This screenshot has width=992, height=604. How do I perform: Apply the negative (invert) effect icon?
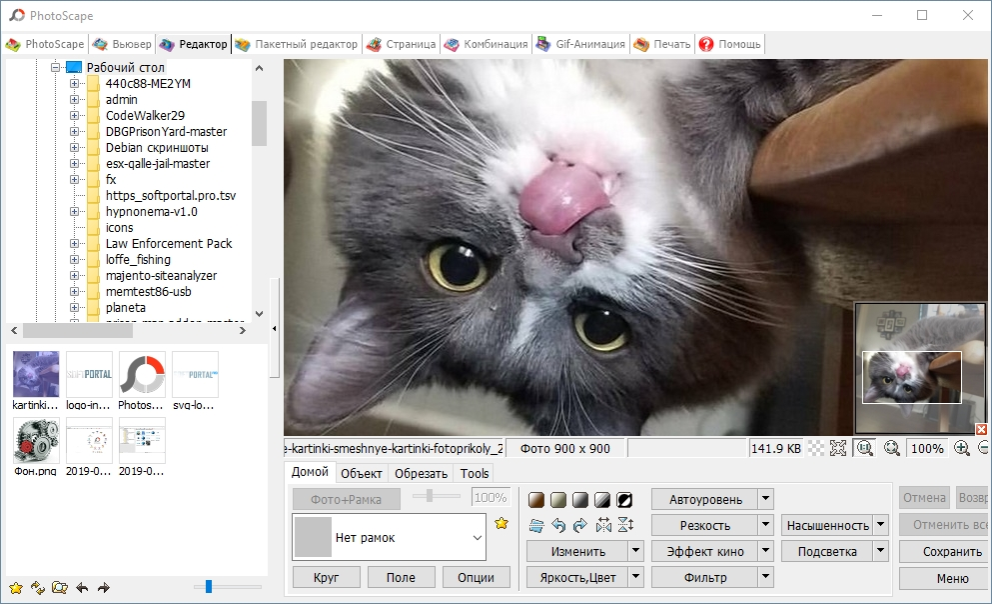624,499
